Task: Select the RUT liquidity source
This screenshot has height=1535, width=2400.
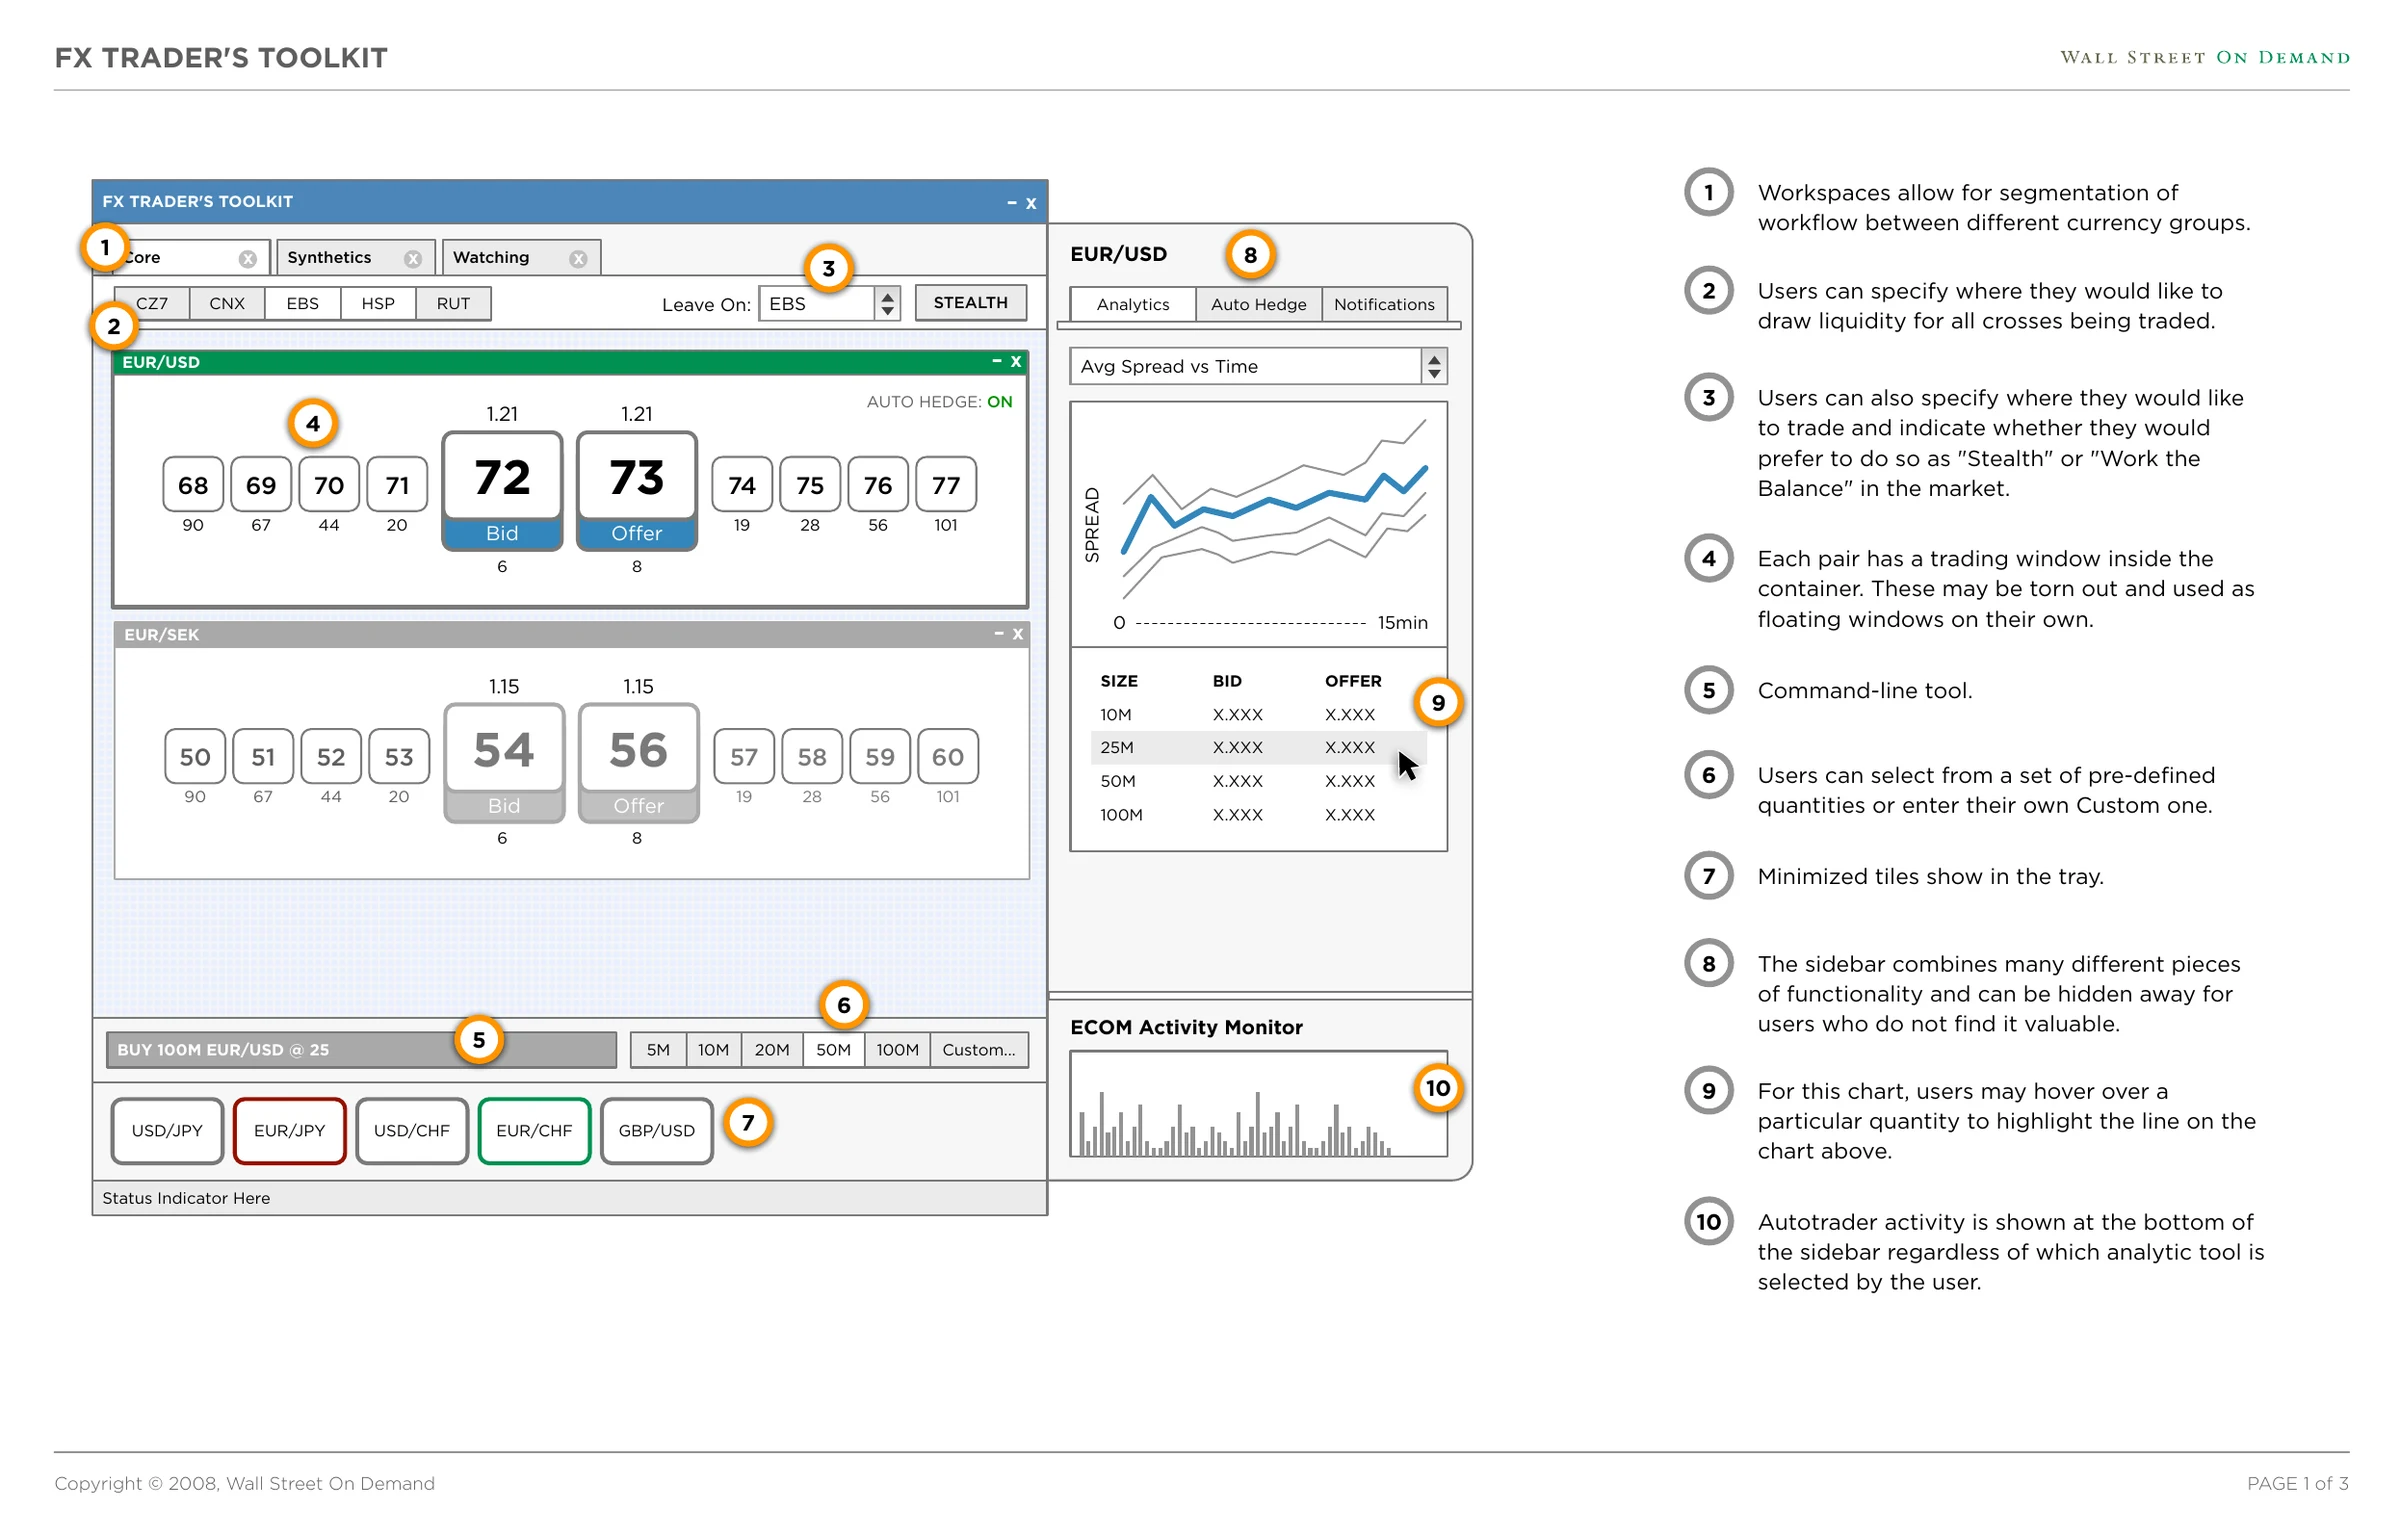Action: tap(453, 304)
